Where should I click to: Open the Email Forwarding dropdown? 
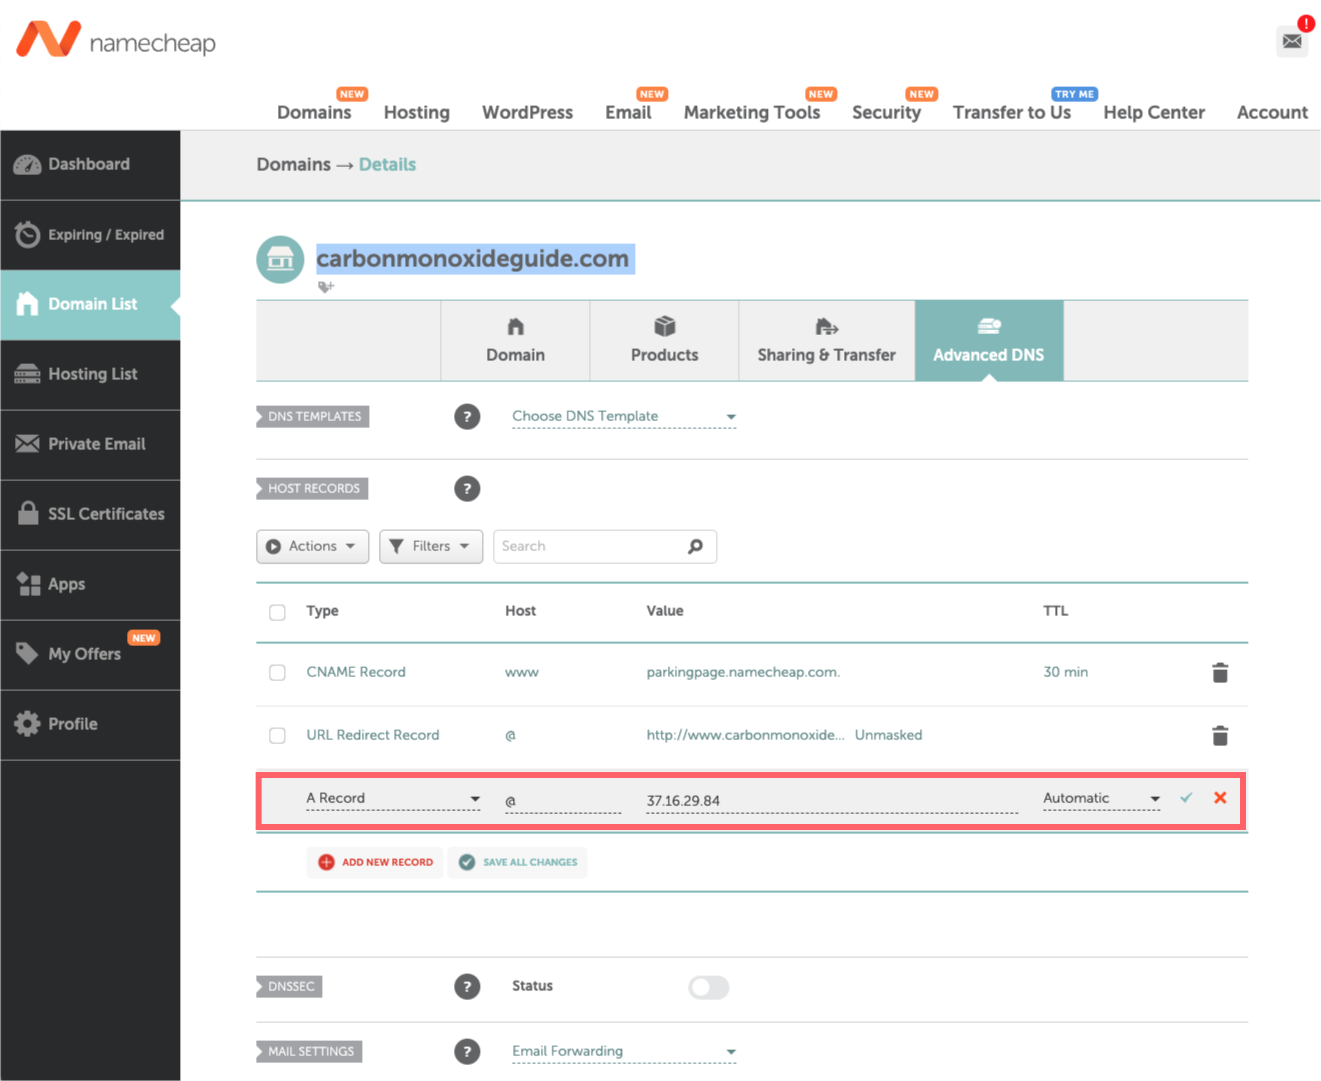click(624, 1052)
